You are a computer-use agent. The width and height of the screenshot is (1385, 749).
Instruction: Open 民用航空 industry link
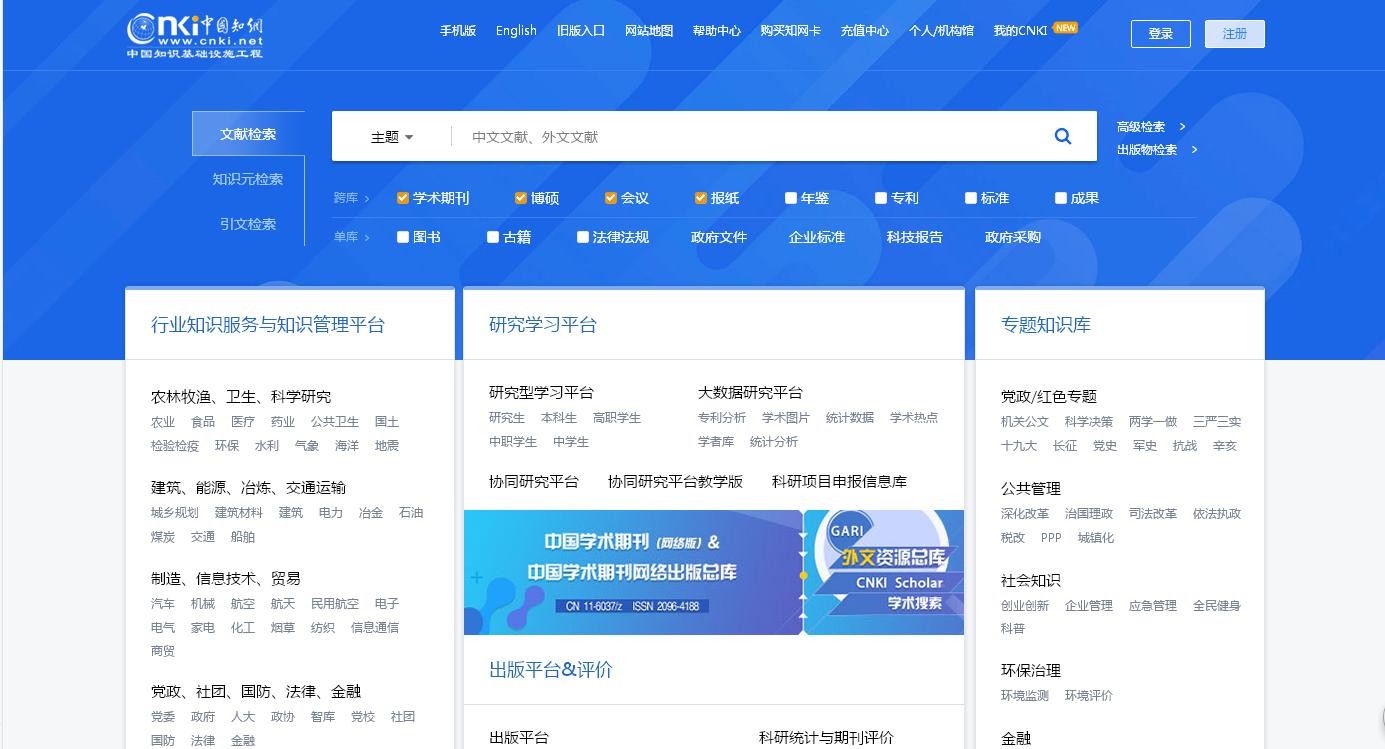pos(335,604)
